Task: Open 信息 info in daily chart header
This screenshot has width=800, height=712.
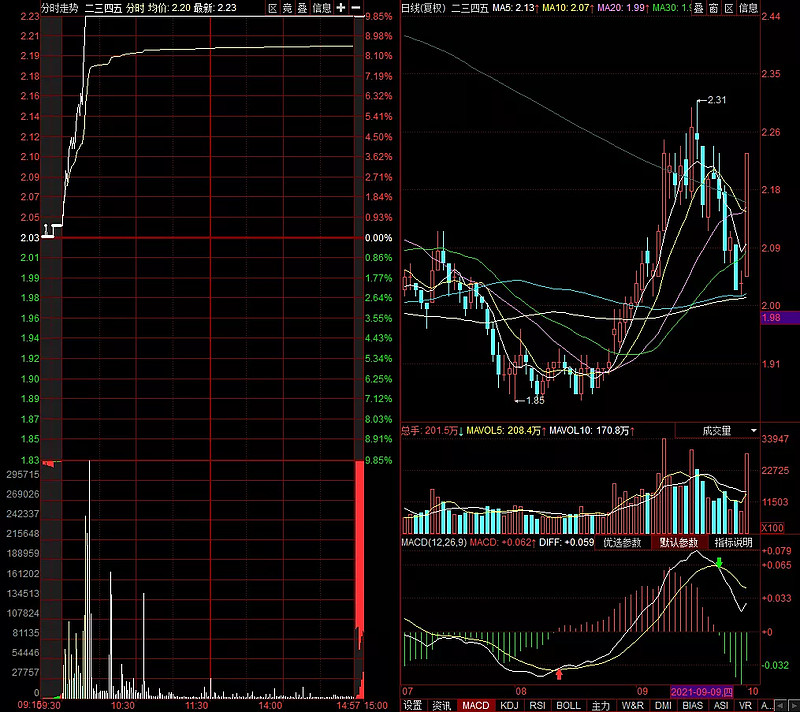Action: [x=748, y=8]
